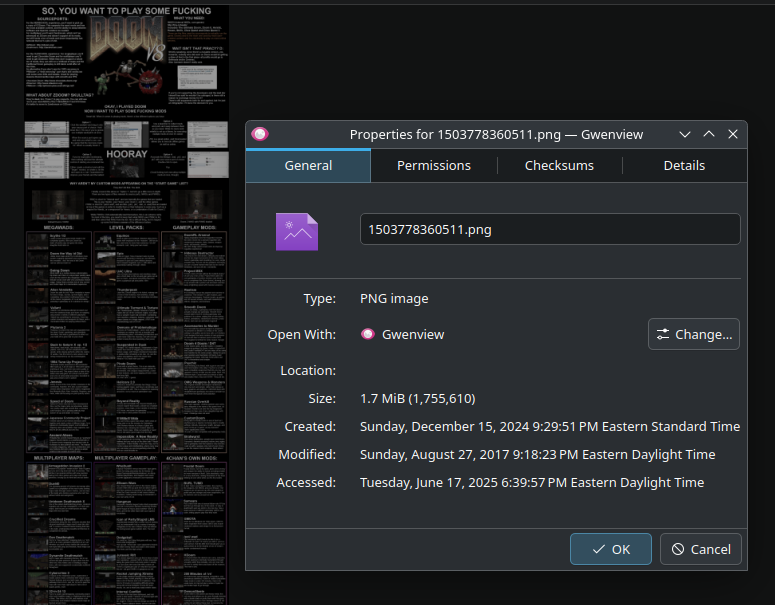Click the Modified date Sunday, August 27, 2017
This screenshot has height=605, width=775.
(x=537, y=454)
